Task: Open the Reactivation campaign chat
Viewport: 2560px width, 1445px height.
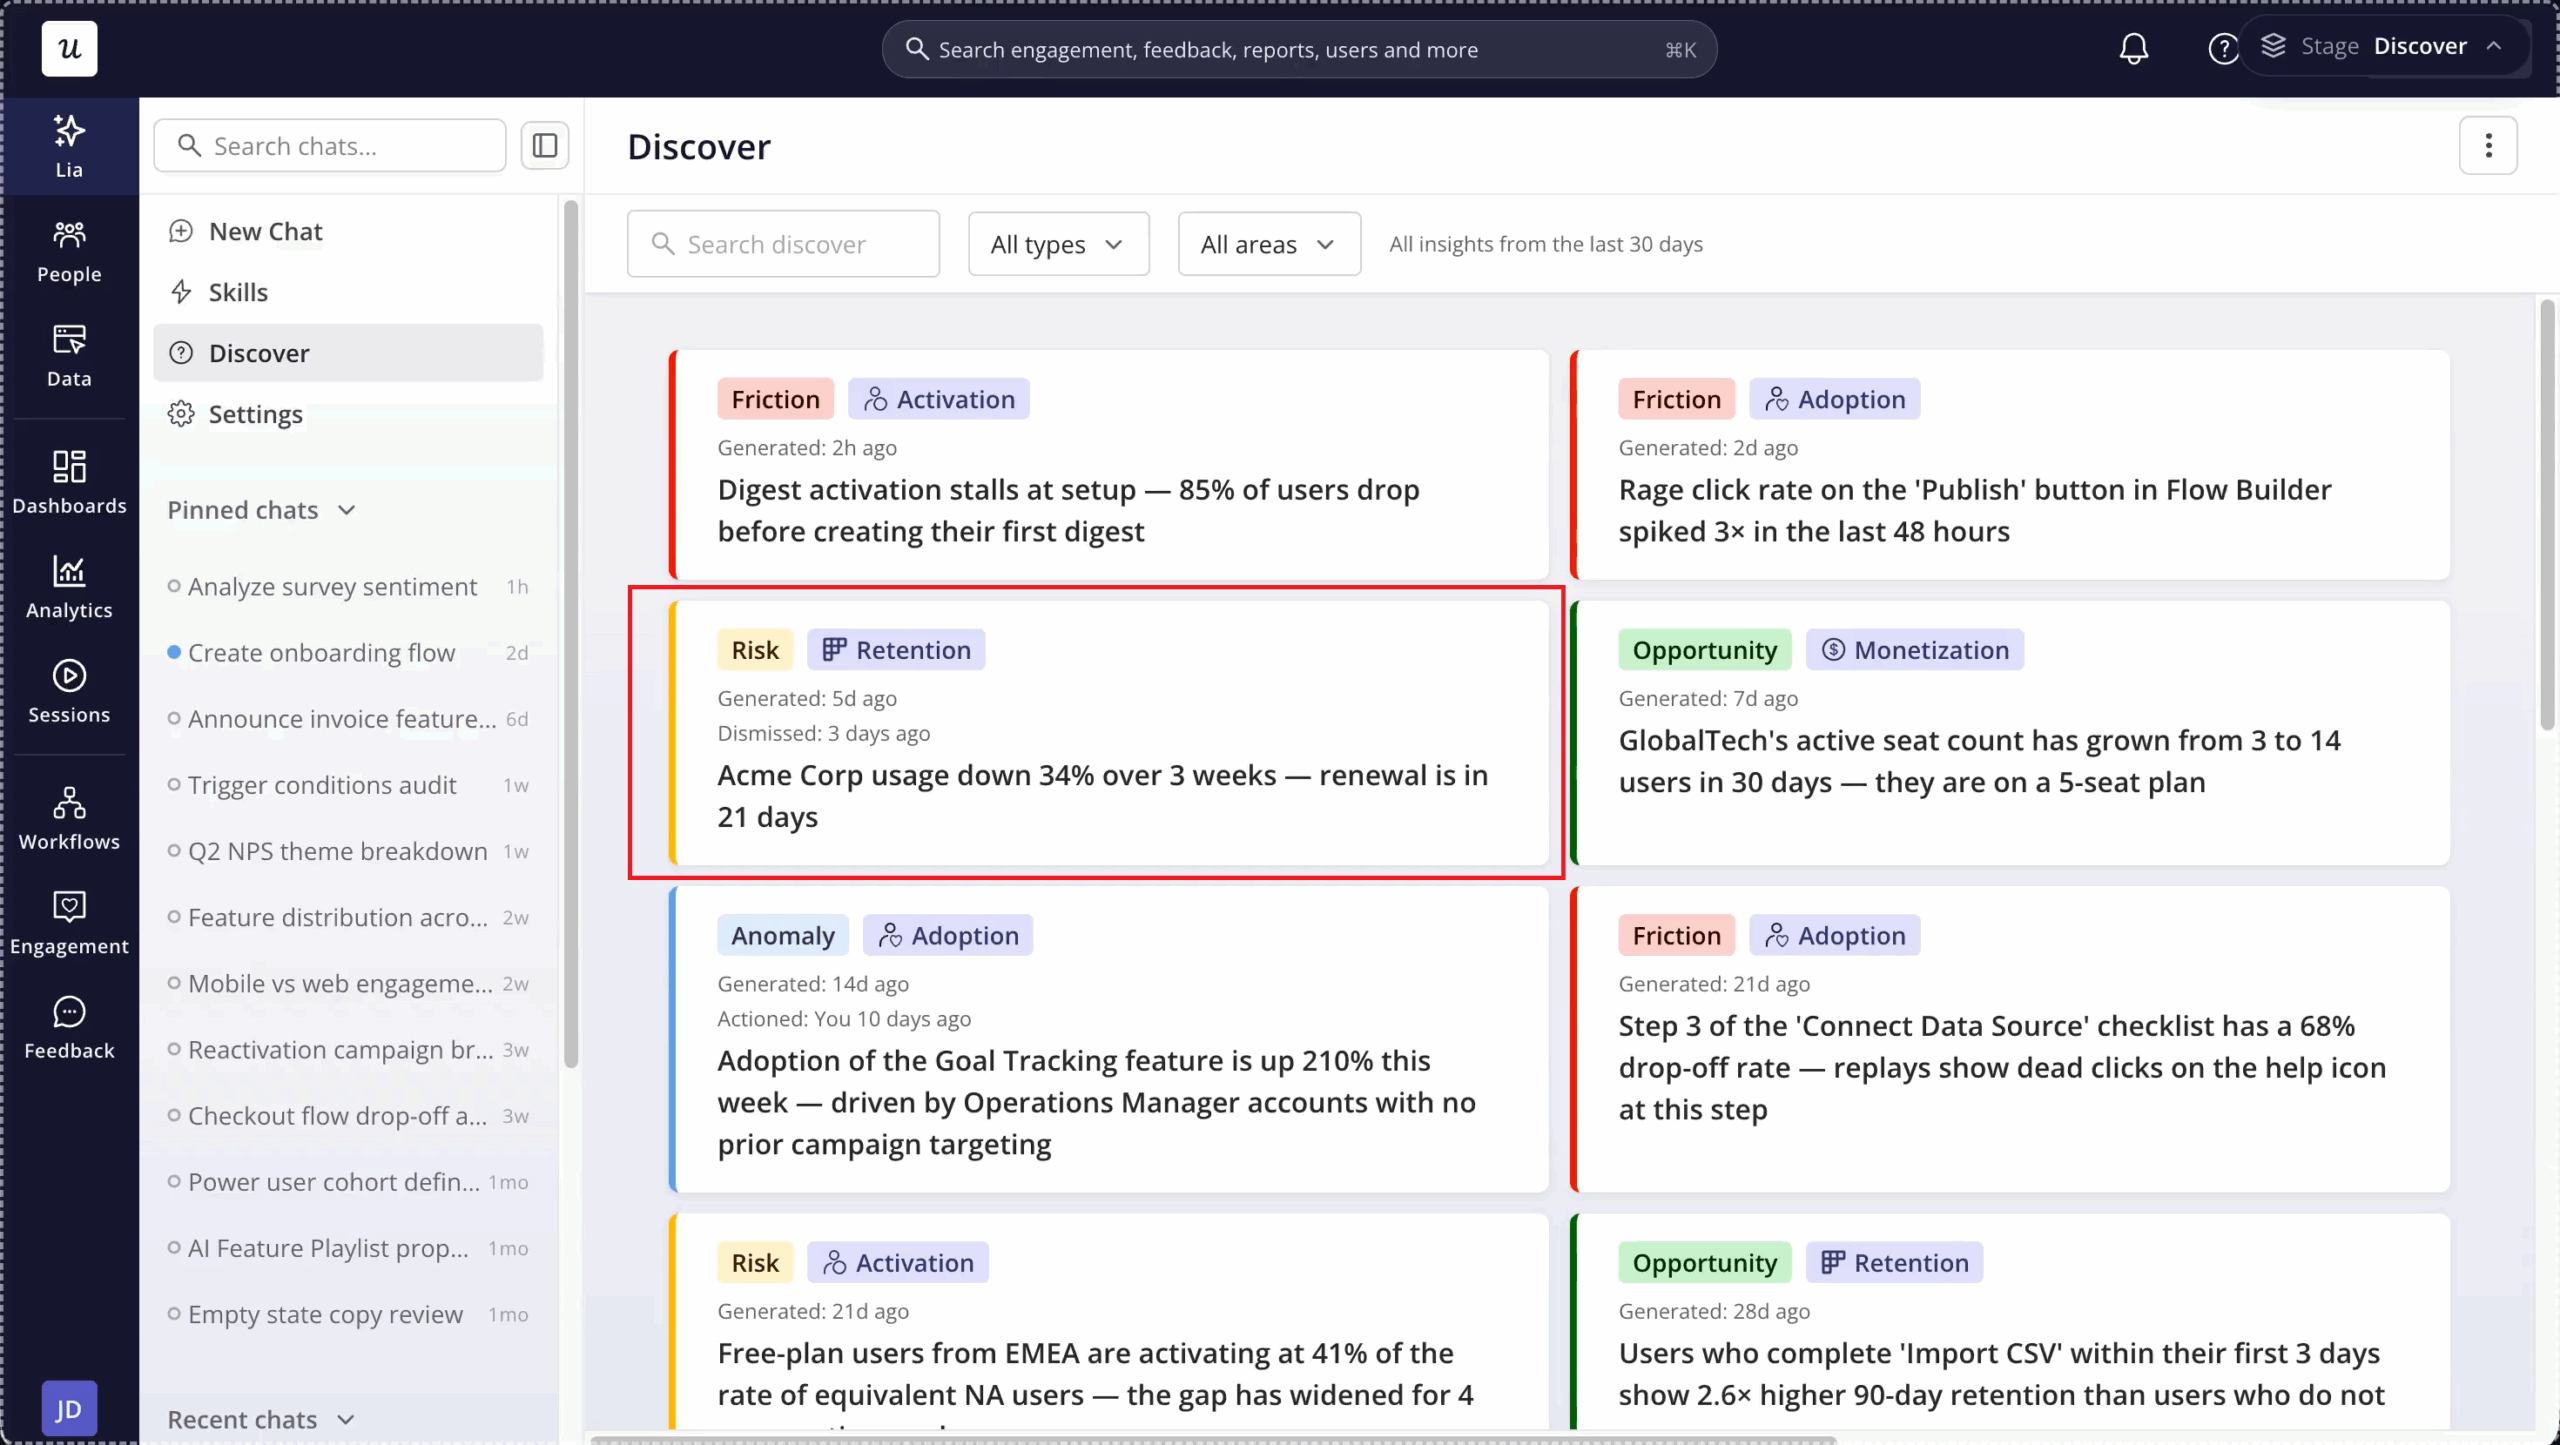Action: point(348,1050)
